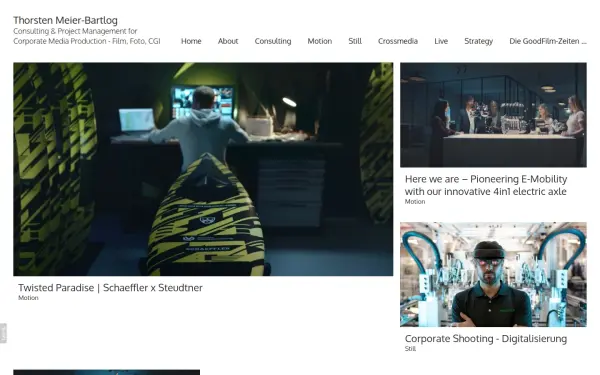Open the Consulting navigation link

pyautogui.click(x=273, y=41)
